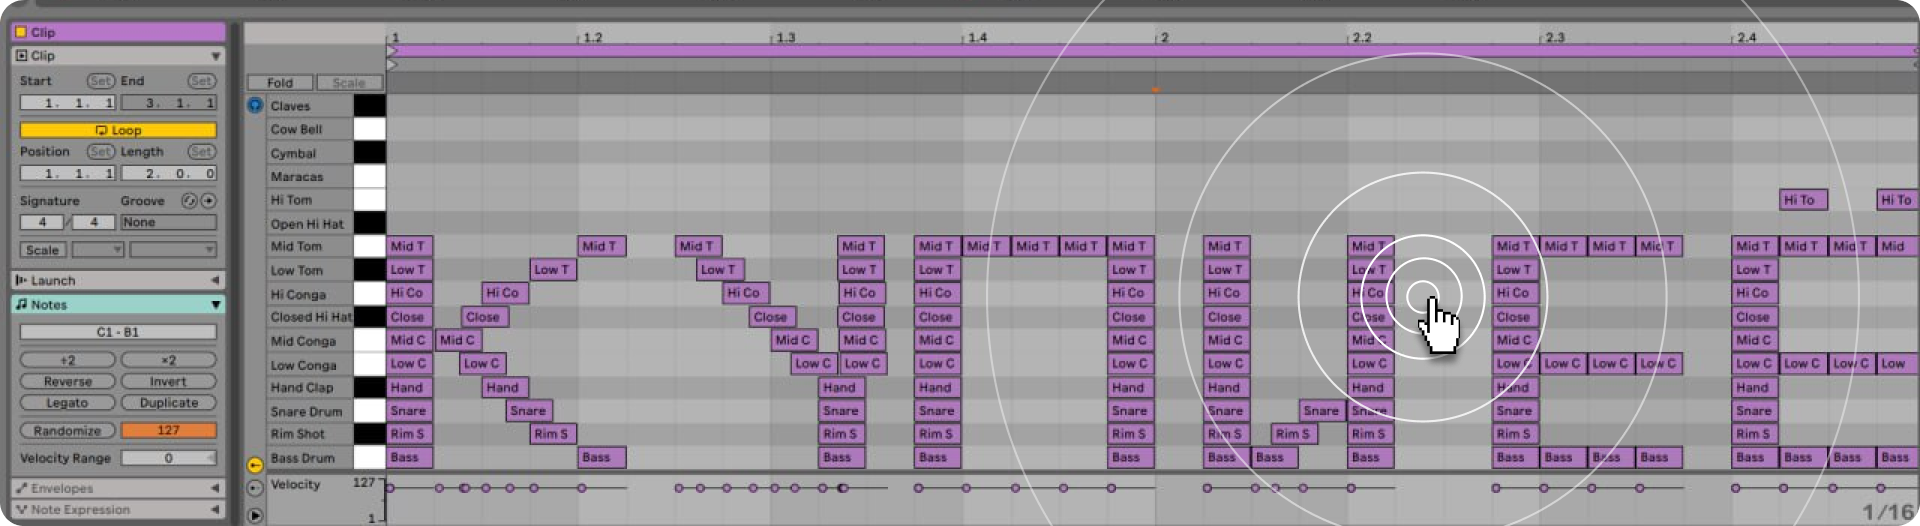Click the Hi Tom piano key
The height and width of the screenshot is (526, 1920).
click(369, 200)
